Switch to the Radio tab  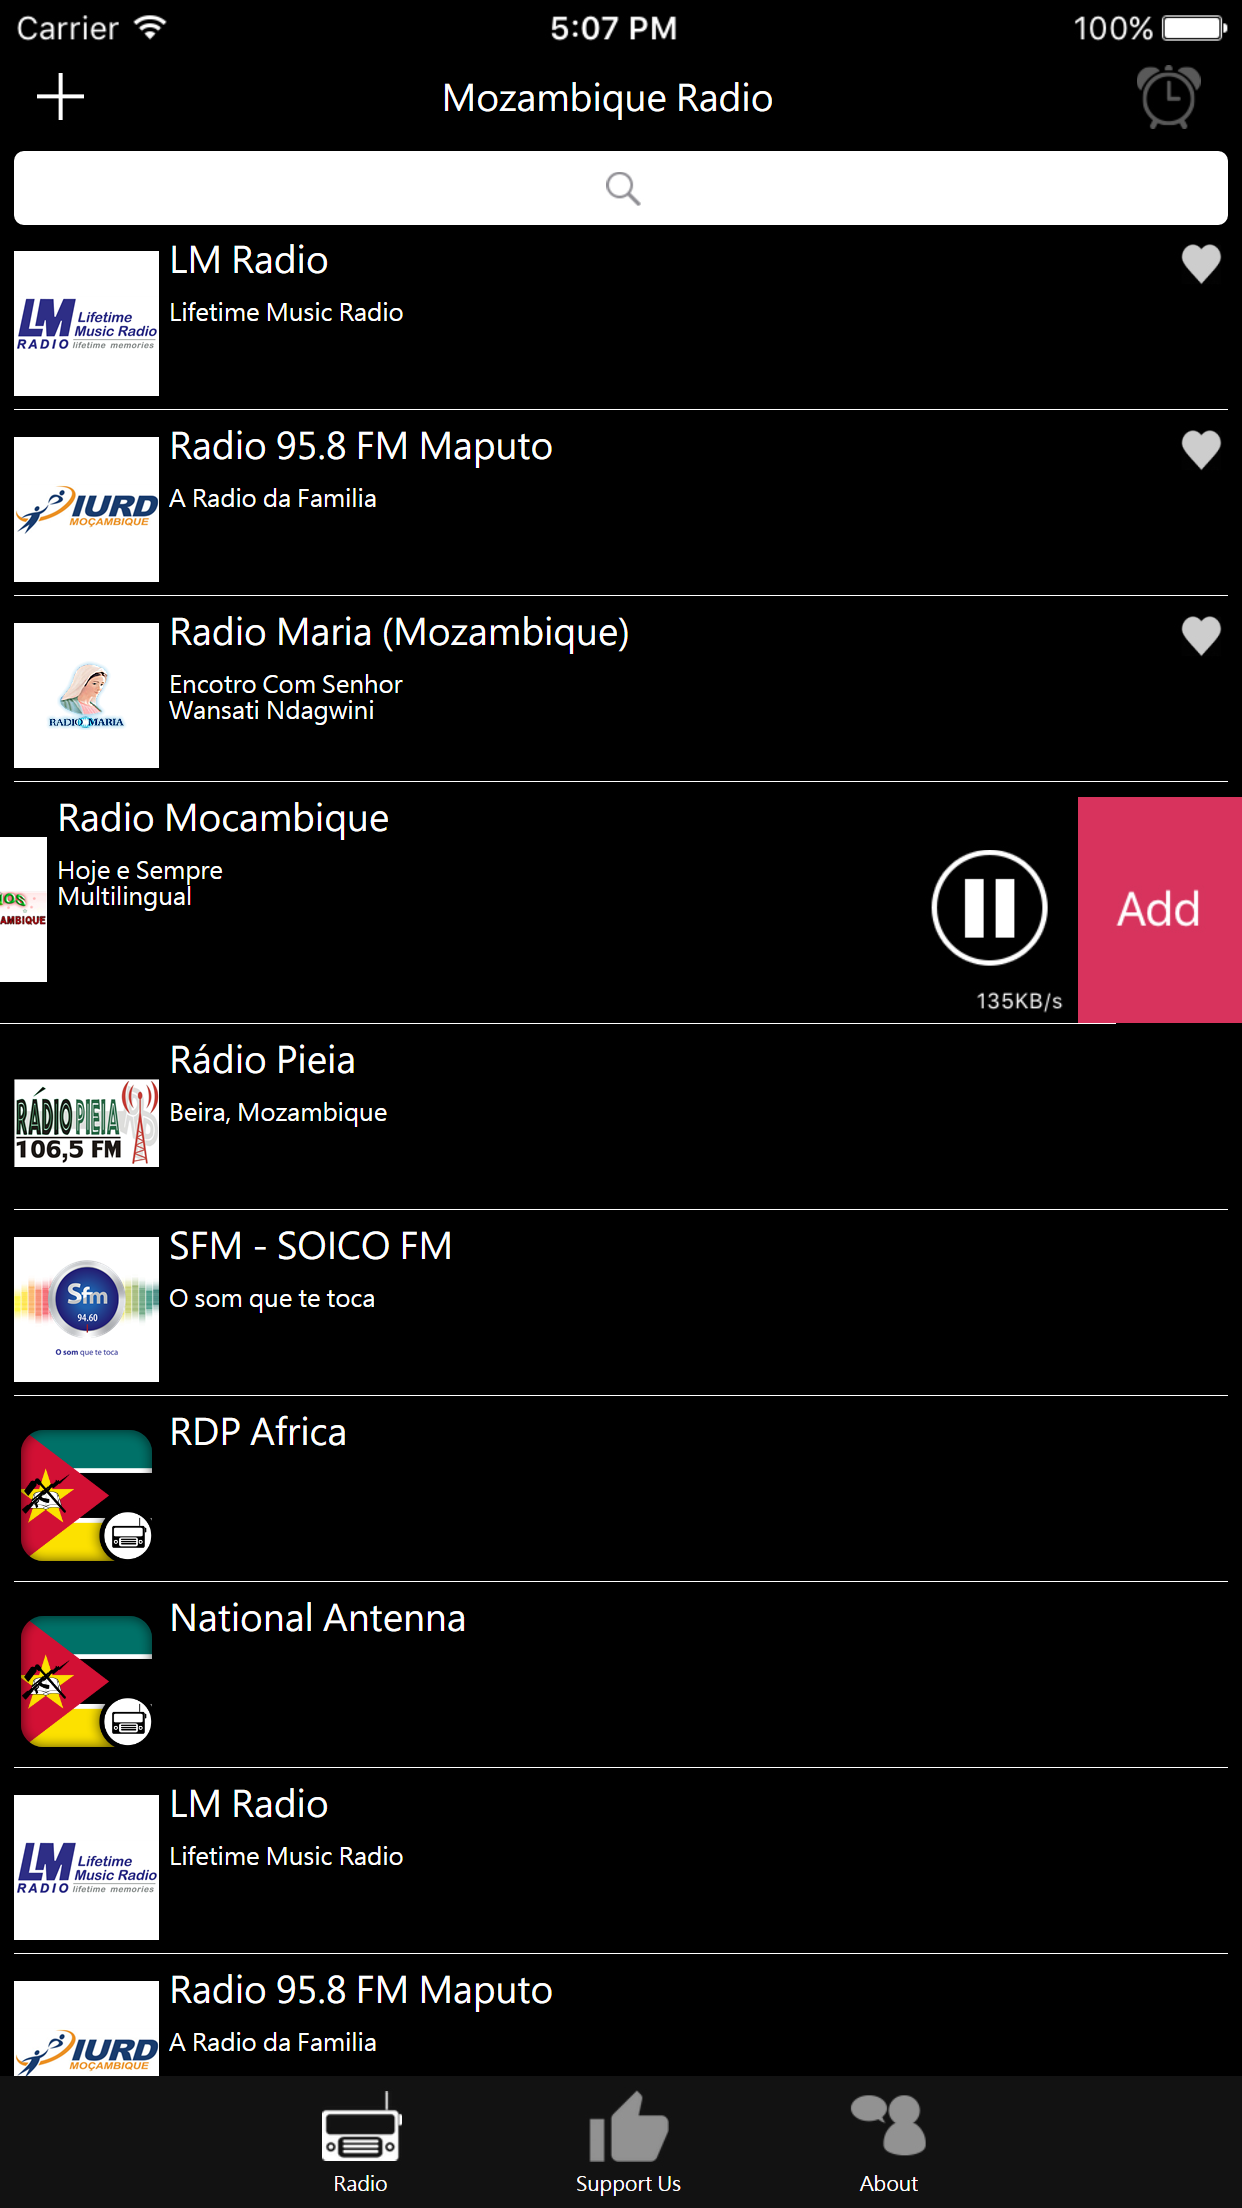[x=361, y=2143]
